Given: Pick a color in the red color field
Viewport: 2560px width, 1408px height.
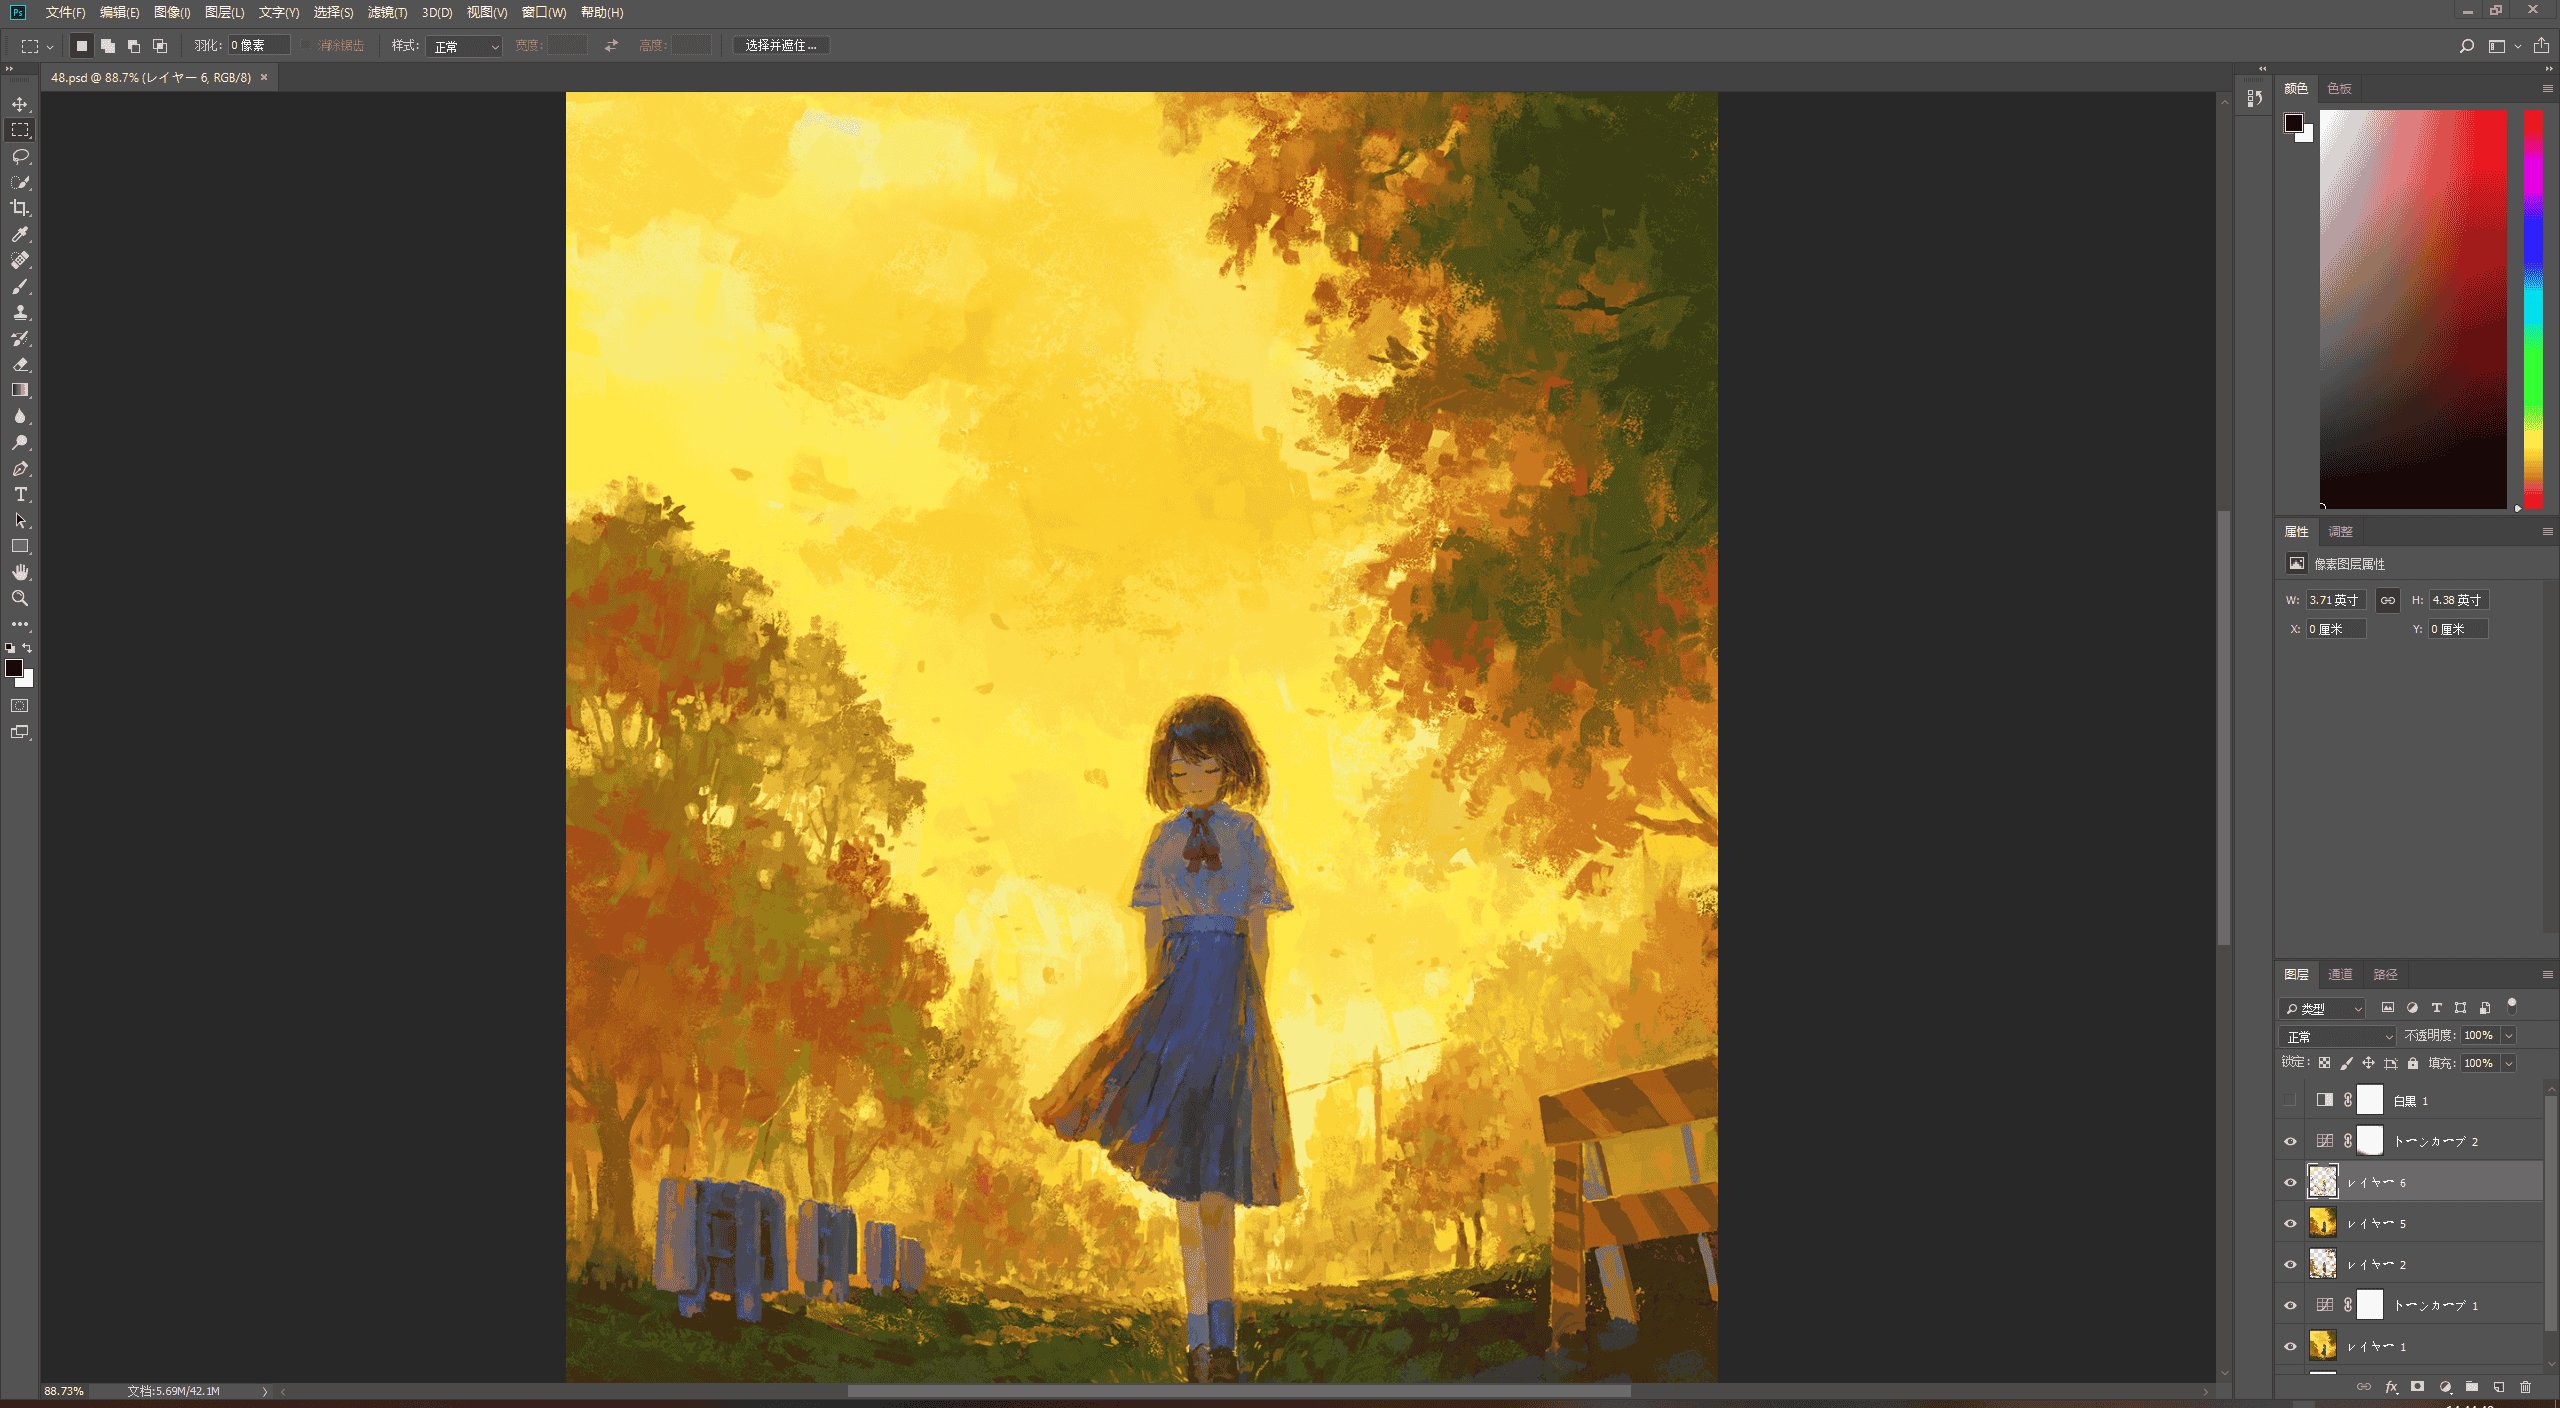Looking at the screenshot, I should pyautogui.click(x=2413, y=309).
